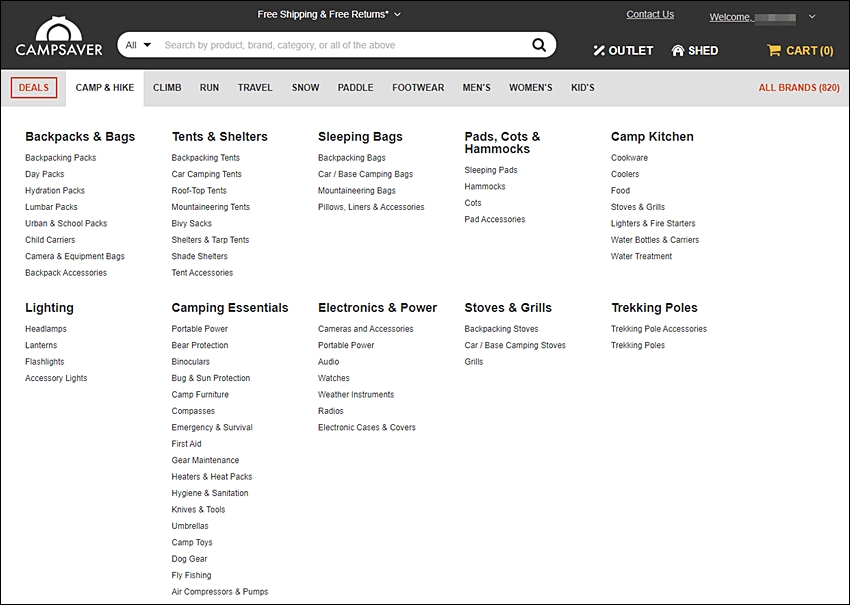Go to Mountaineering Bags

tap(357, 191)
